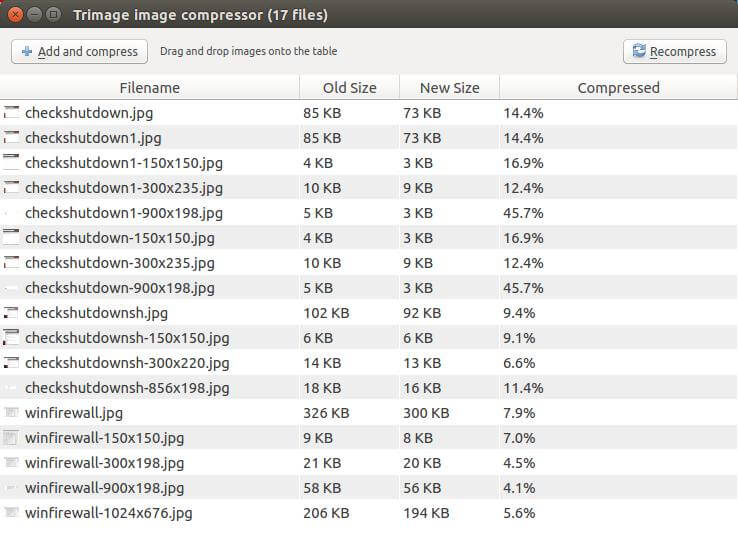This screenshot has height=560, width=738.
Task: Click the refresh icon on Recompress
Action: pos(639,51)
